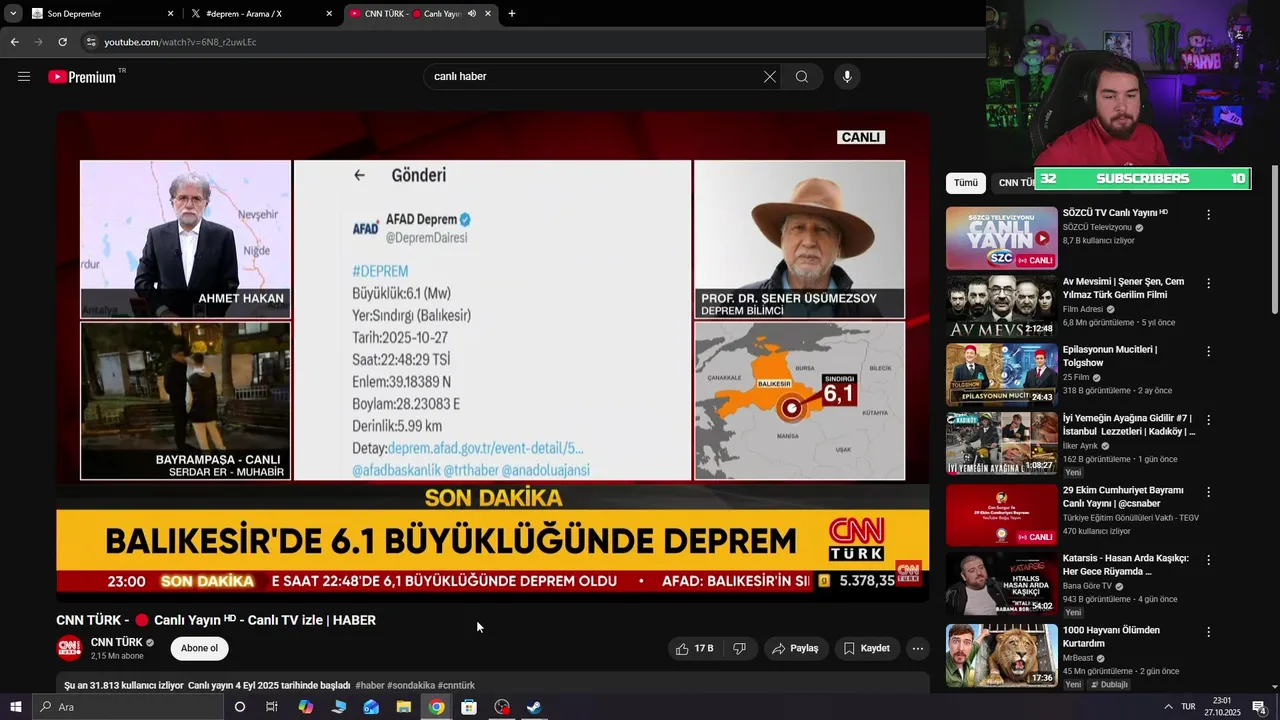View site information icon in address bar
Screen dimensions: 1280x720
[x=91, y=42]
